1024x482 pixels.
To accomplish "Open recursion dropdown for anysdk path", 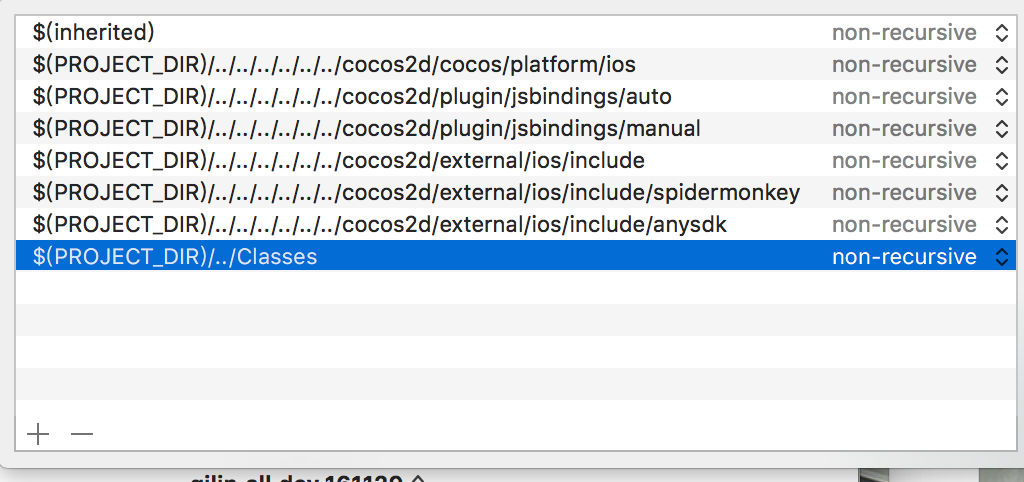I will click(1001, 225).
